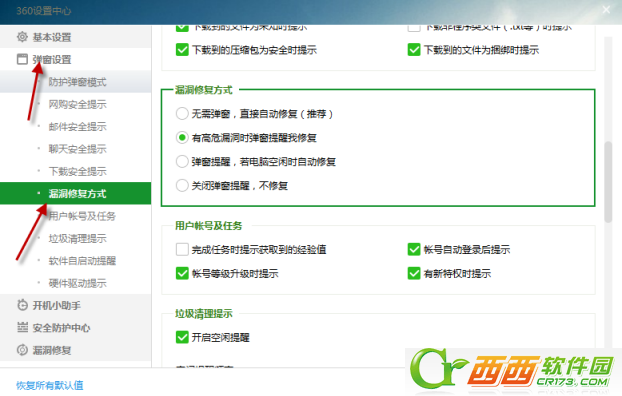Select 邮件安全提示 in the sidebar
The height and width of the screenshot is (396, 622).
click(75, 127)
